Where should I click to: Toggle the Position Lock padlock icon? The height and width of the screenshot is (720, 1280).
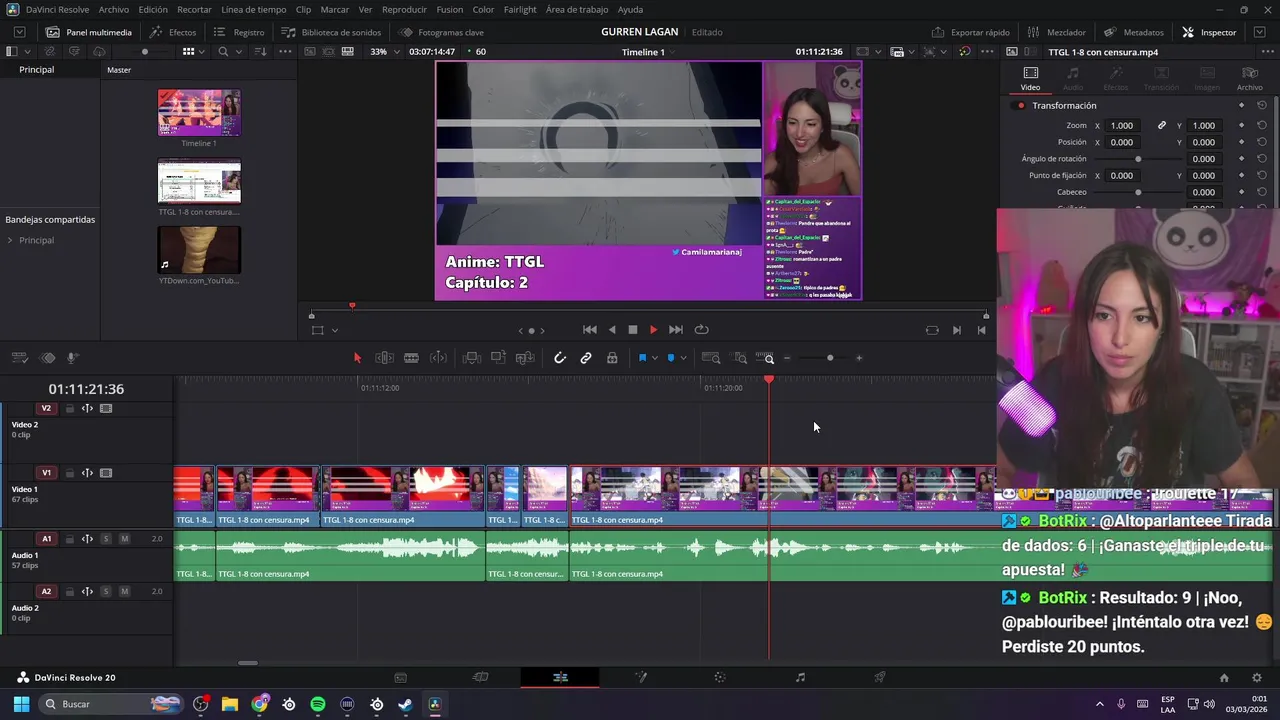[x=612, y=358]
